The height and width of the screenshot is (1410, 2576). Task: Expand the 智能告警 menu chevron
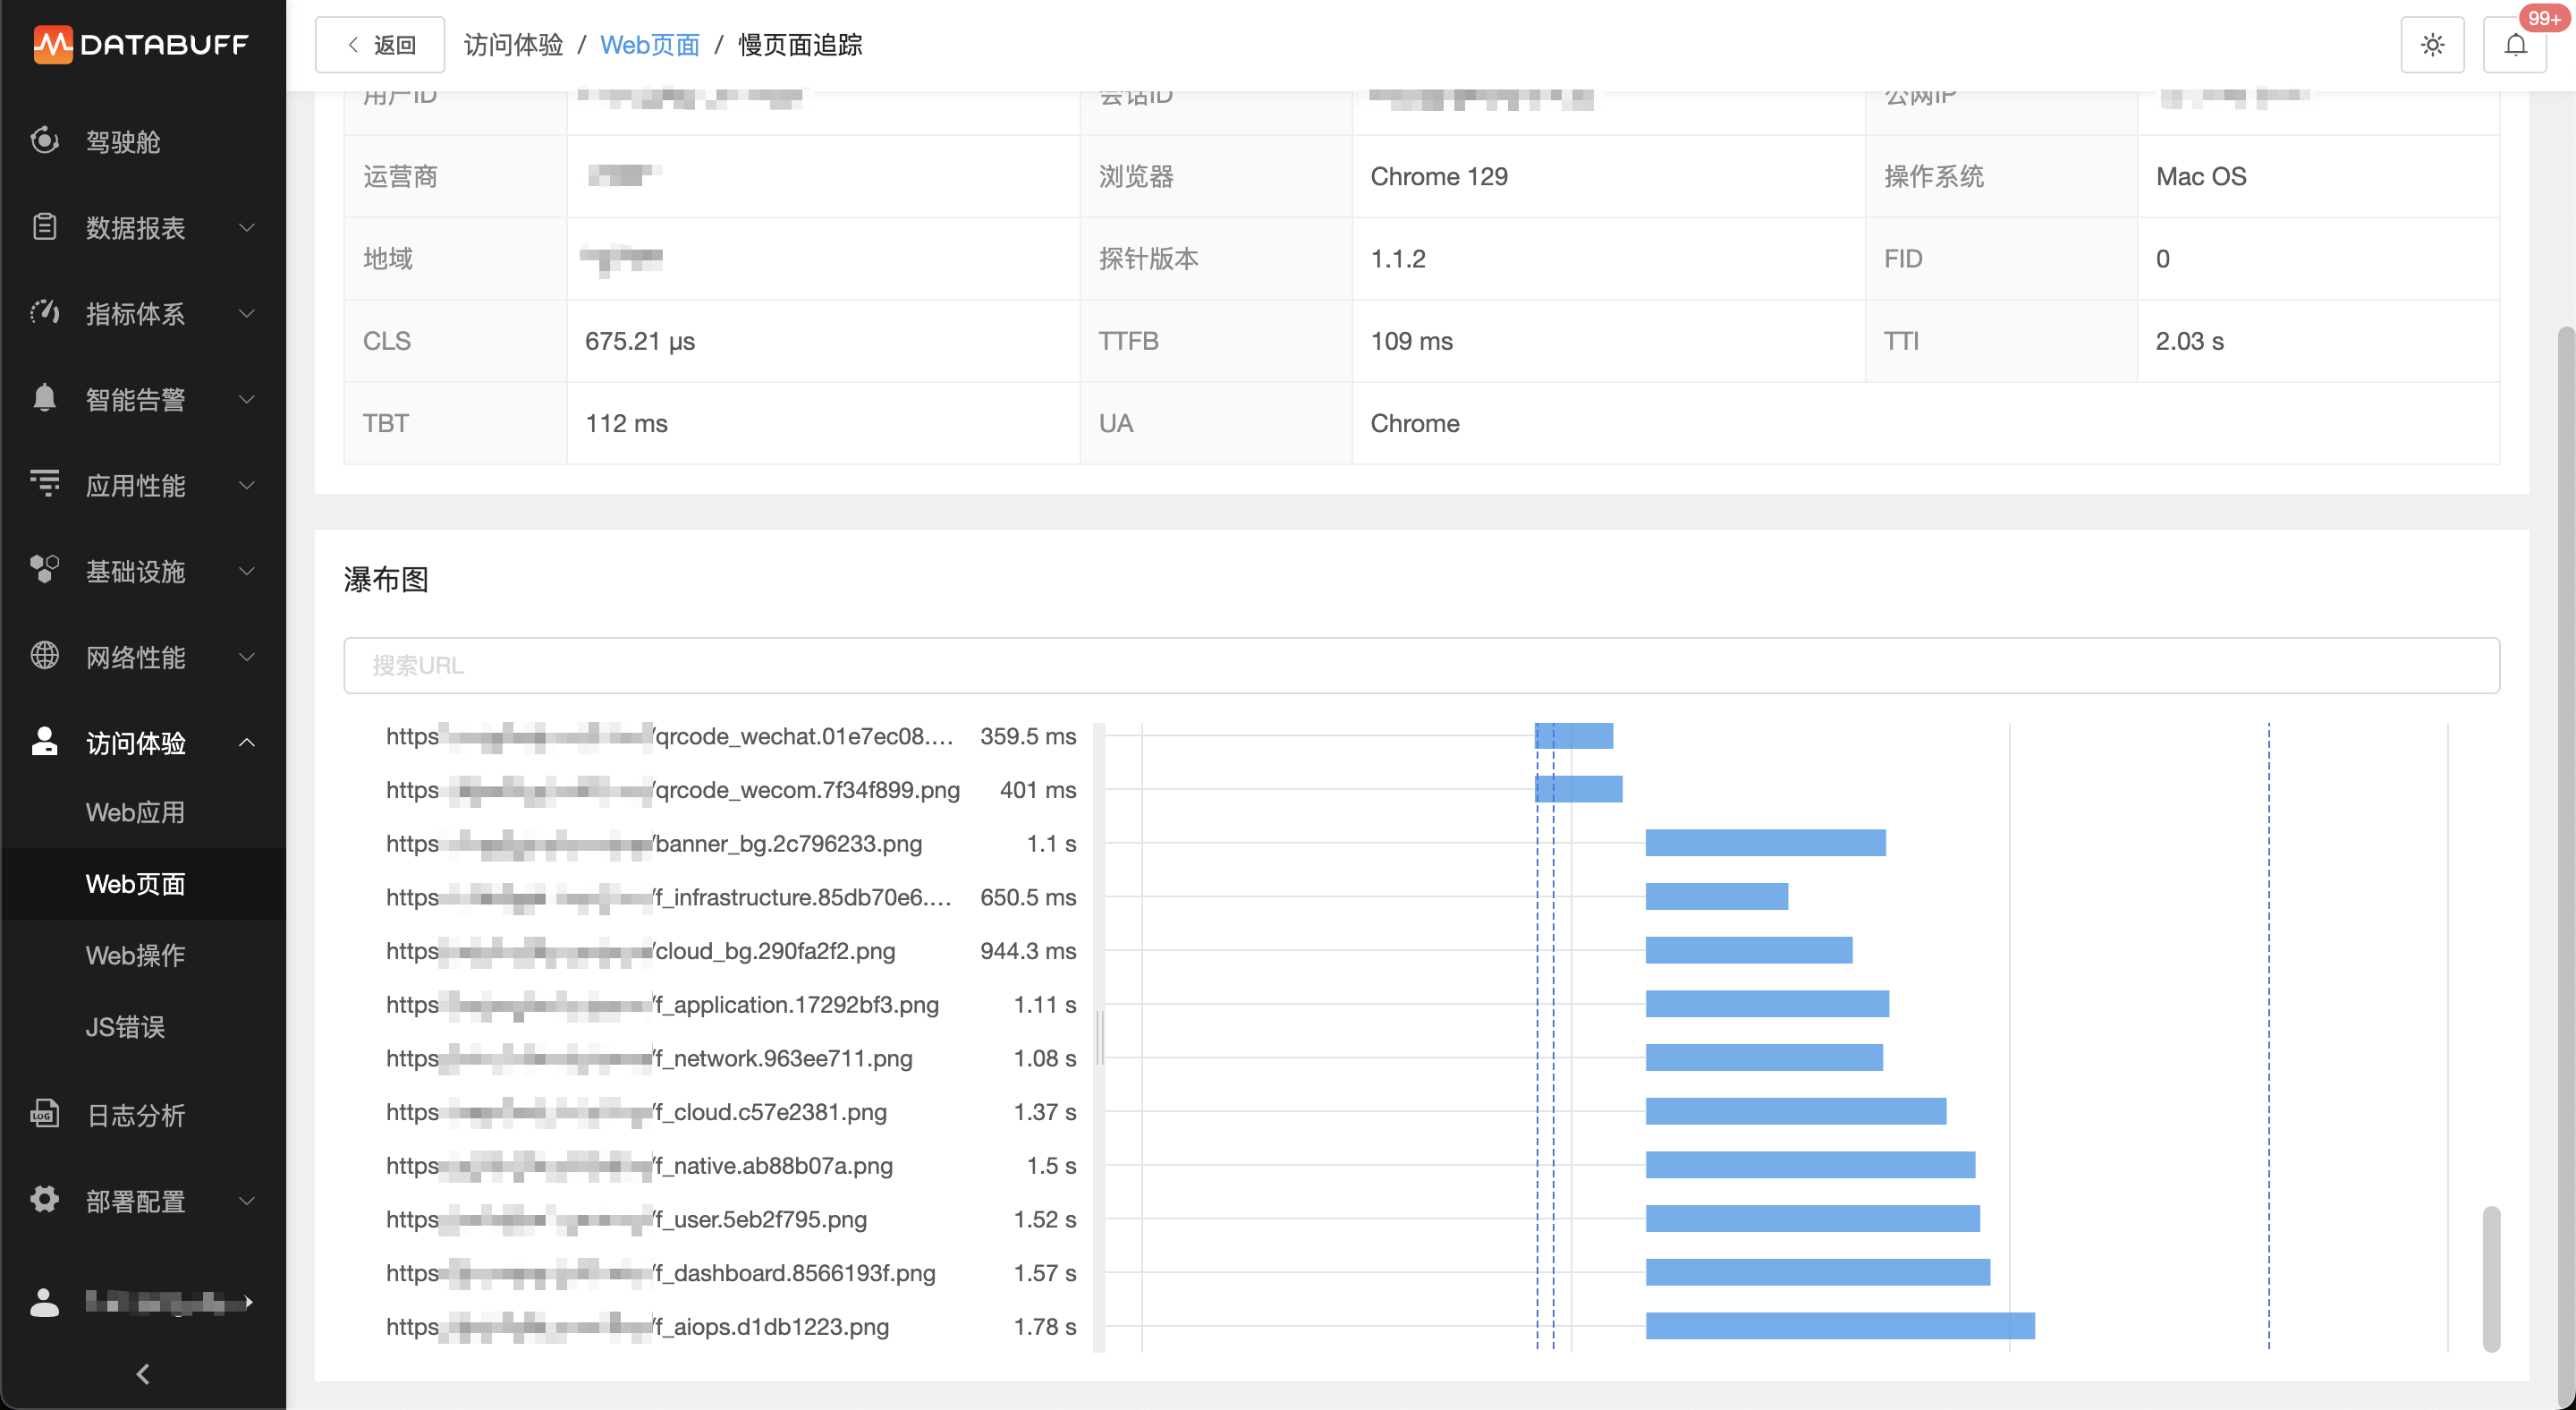coord(247,399)
